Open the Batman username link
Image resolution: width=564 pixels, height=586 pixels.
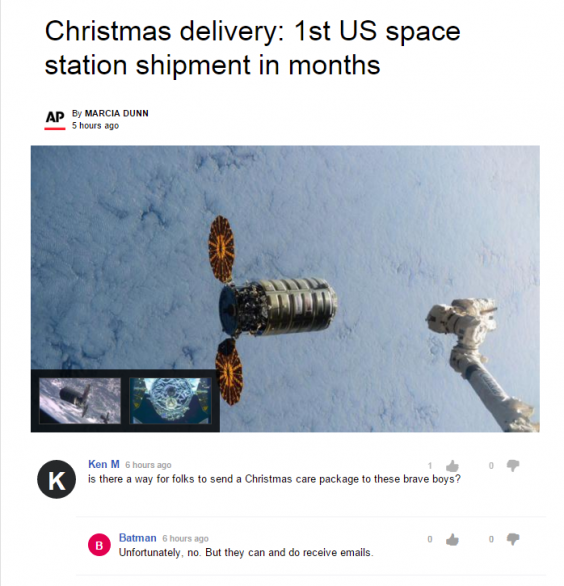137,538
